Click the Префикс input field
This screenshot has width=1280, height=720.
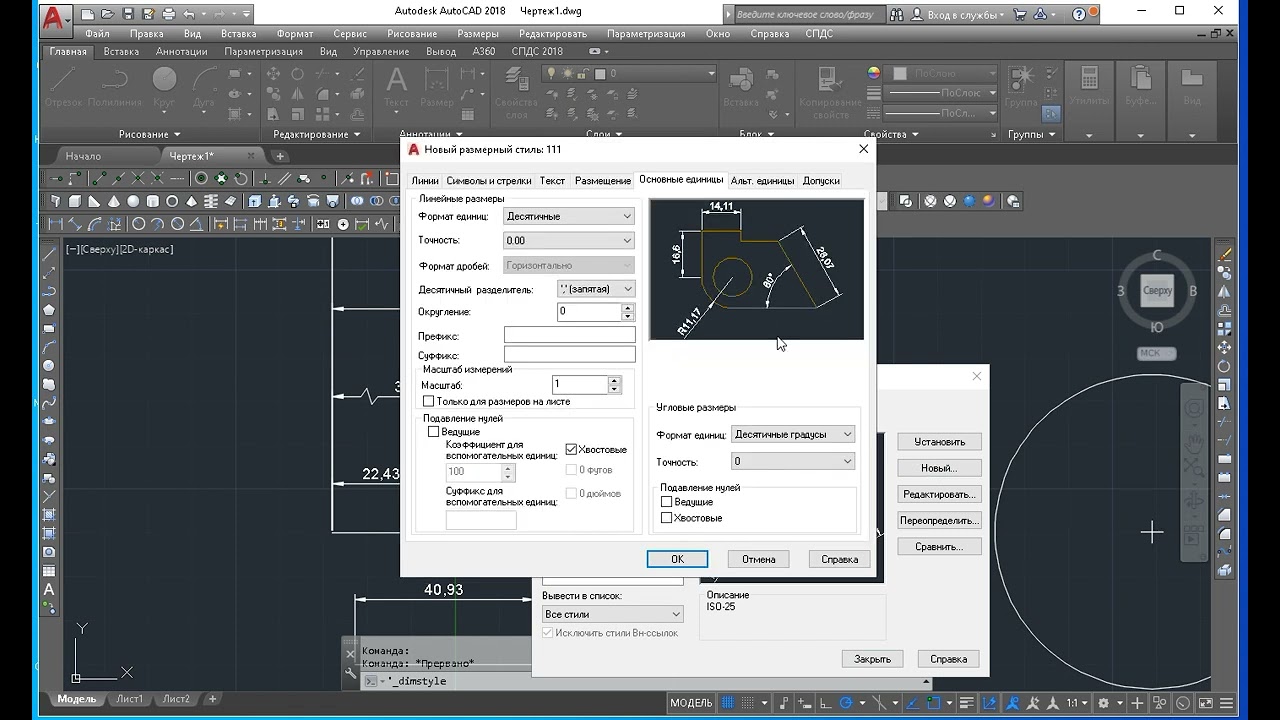[x=569, y=335]
